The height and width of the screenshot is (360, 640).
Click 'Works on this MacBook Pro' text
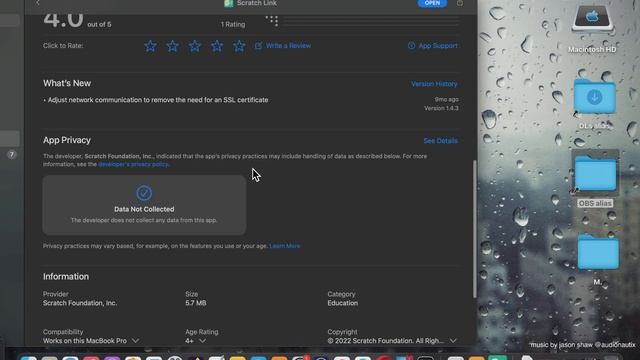[x=84, y=340]
